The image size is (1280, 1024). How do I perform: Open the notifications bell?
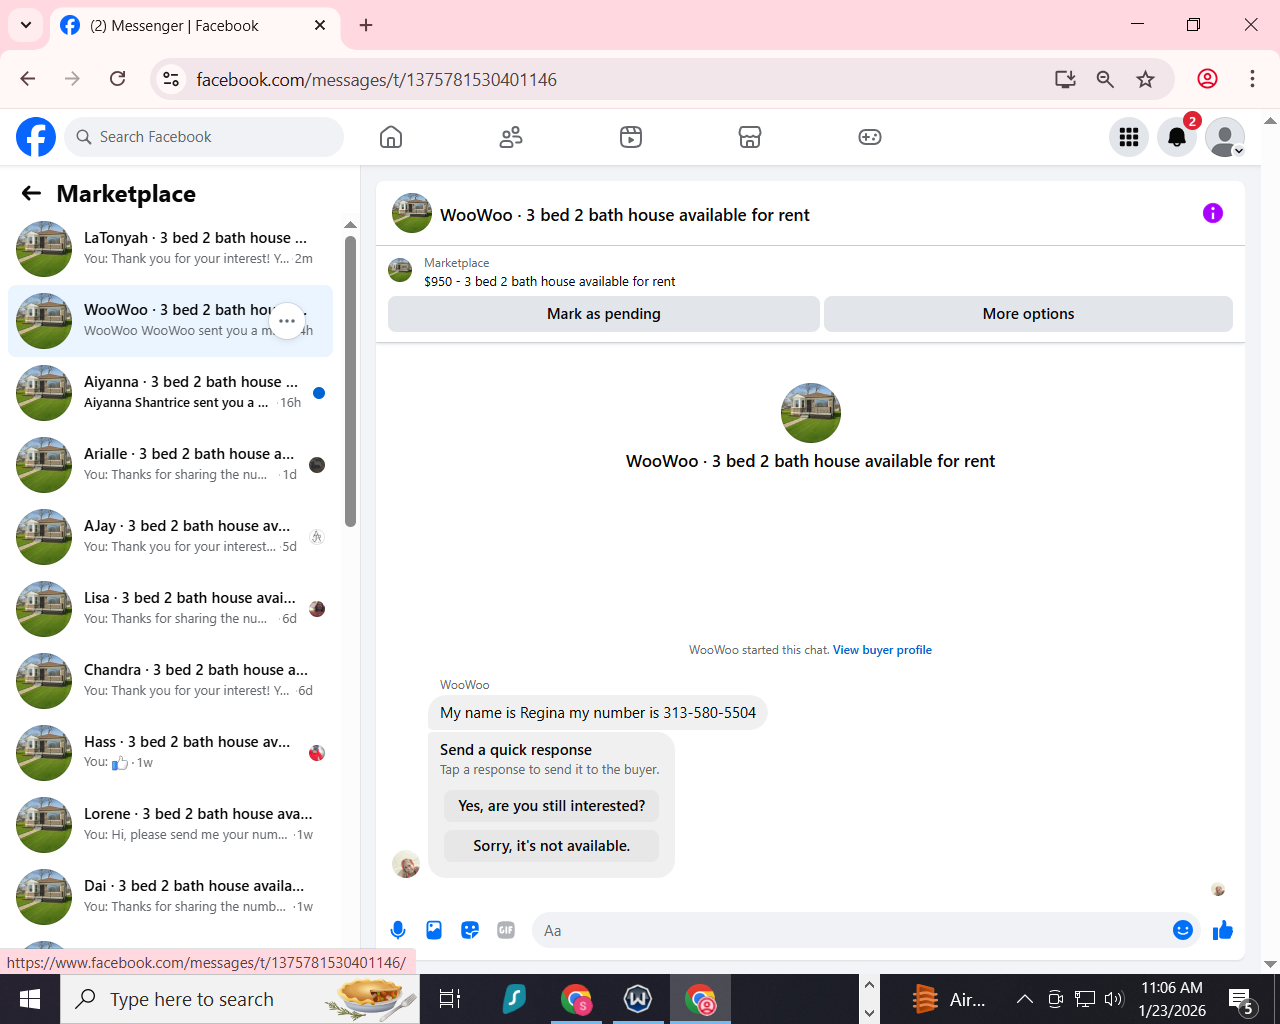point(1177,137)
